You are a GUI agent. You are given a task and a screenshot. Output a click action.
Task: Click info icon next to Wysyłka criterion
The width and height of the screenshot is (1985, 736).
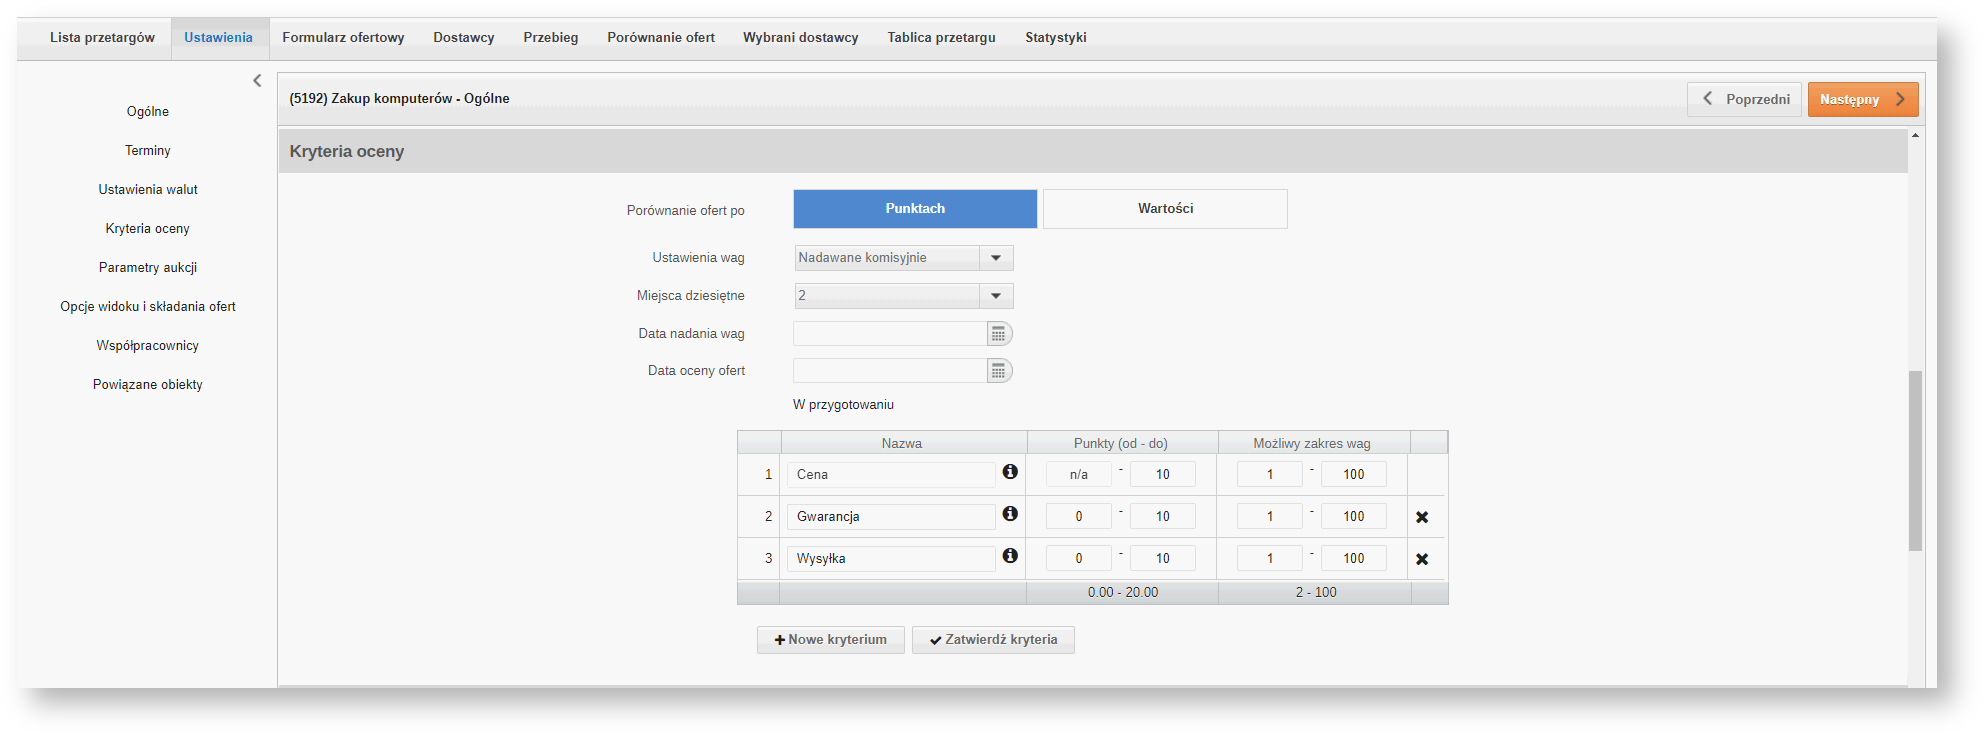pos(1010,556)
